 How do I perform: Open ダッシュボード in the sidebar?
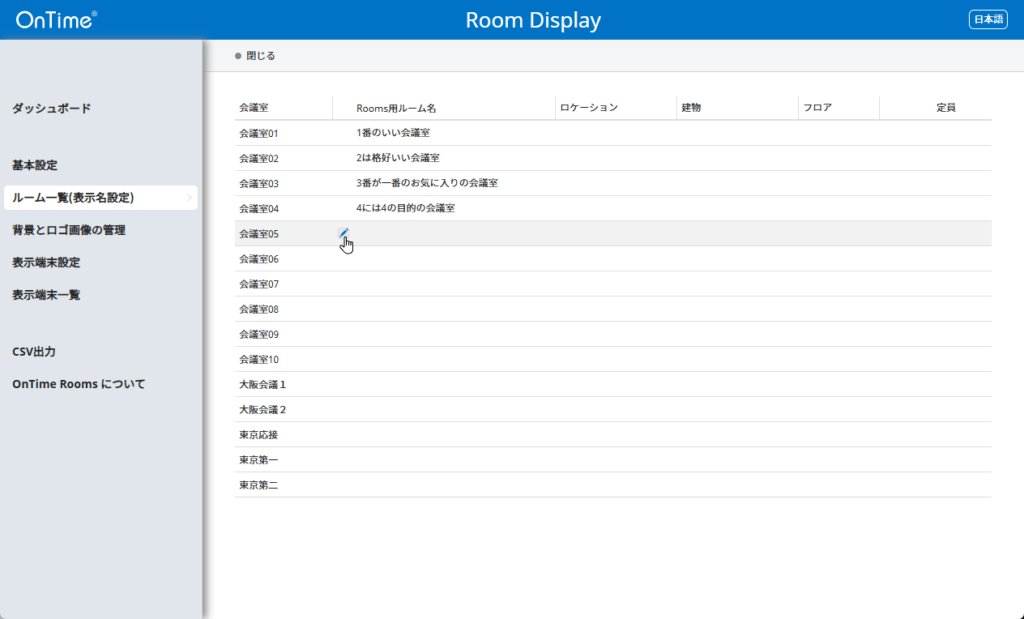[x=51, y=108]
